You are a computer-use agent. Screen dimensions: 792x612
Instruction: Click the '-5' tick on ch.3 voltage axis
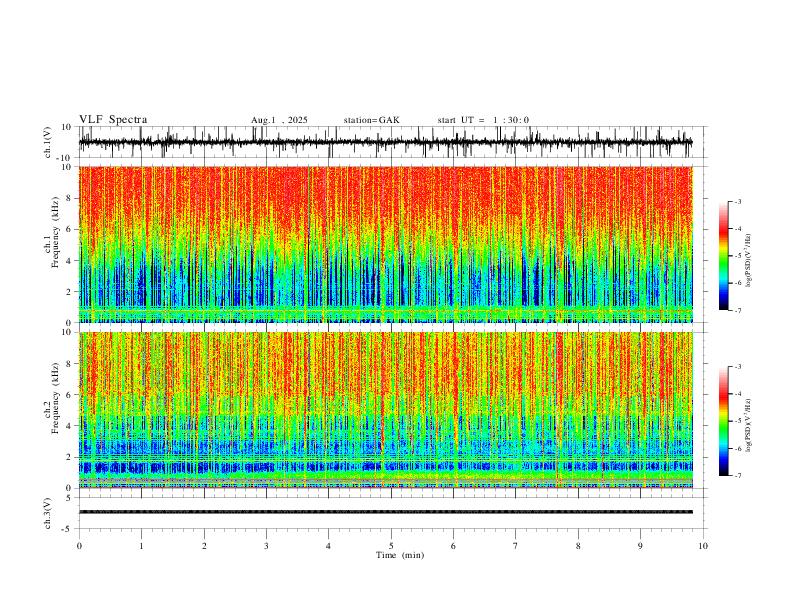(x=68, y=529)
